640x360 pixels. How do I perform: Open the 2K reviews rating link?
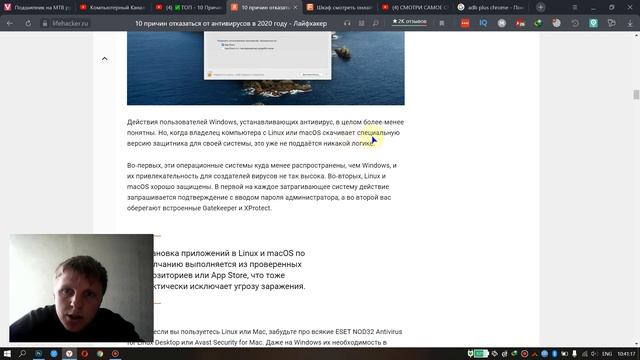[409, 22]
